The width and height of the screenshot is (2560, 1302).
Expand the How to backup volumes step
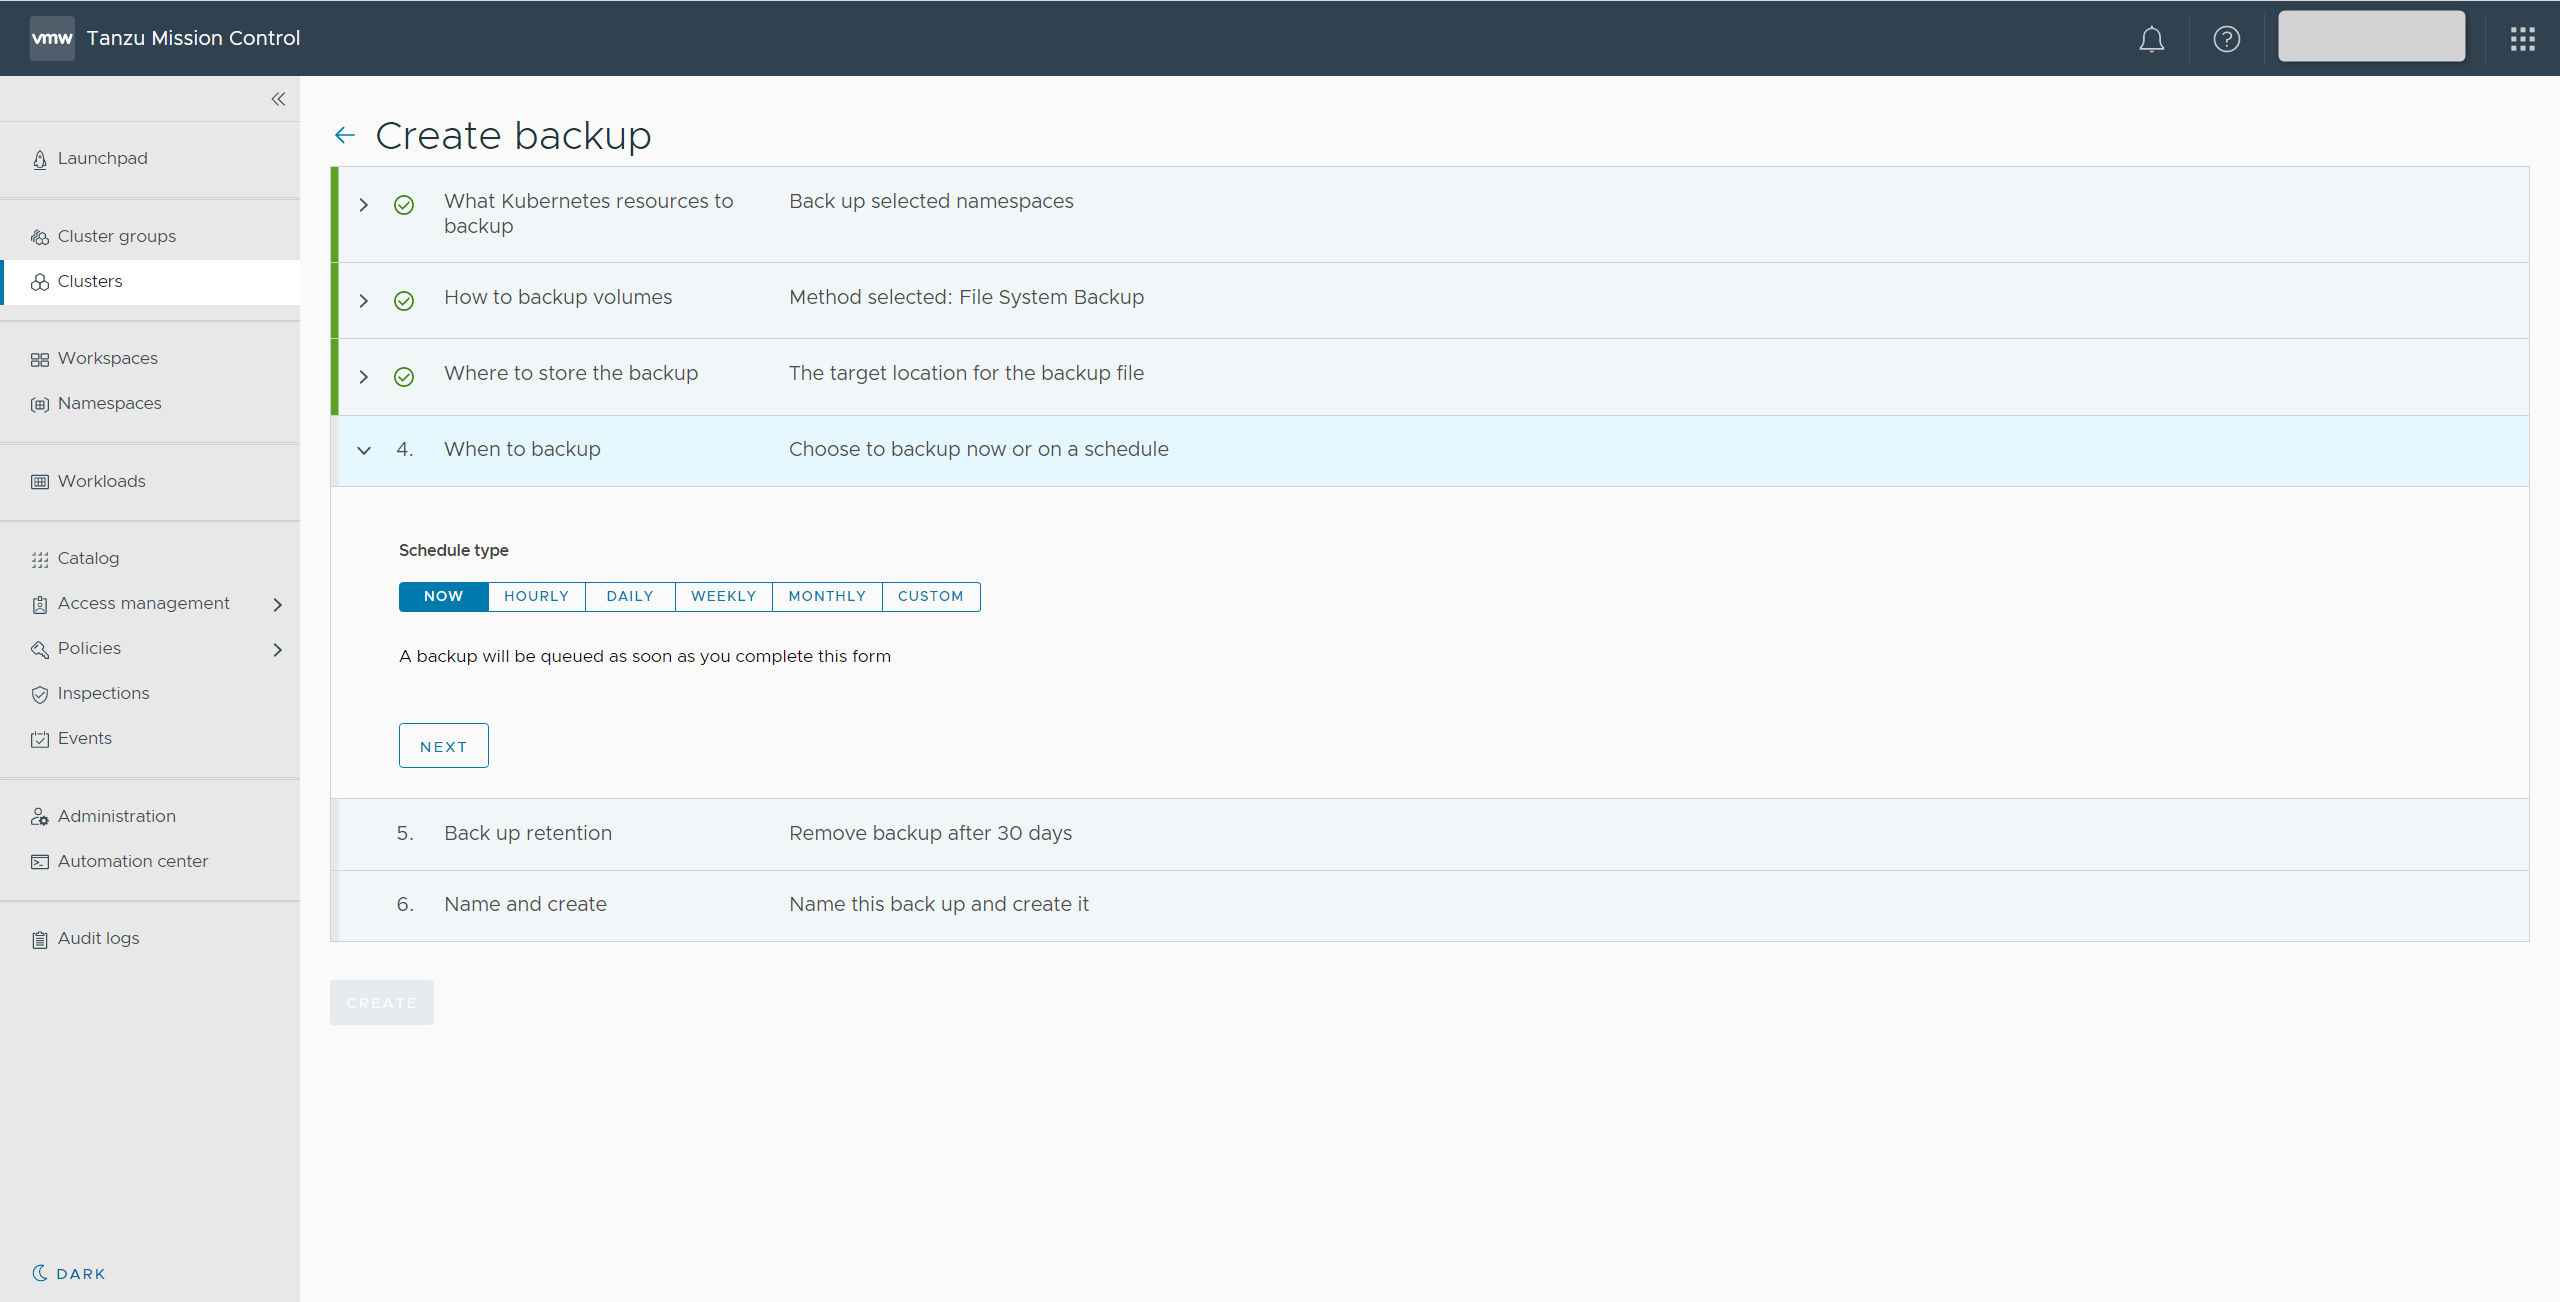click(x=364, y=301)
